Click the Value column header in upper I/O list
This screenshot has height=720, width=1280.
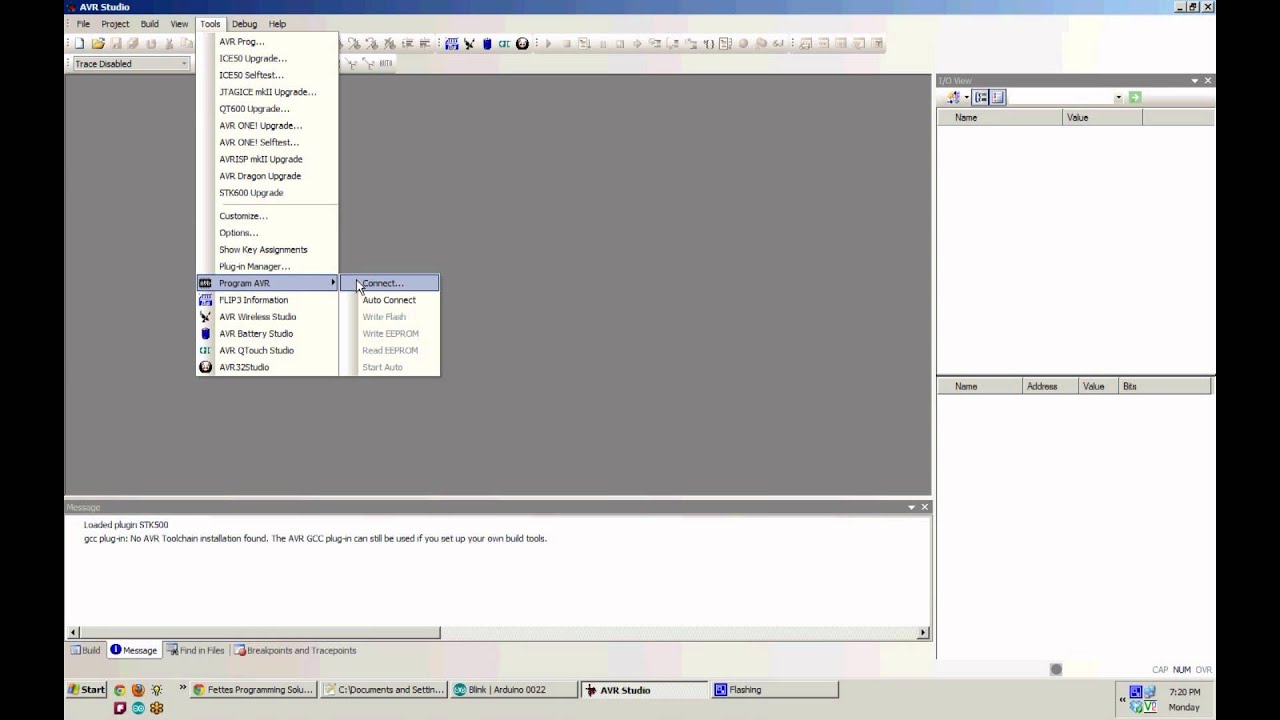click(1102, 118)
